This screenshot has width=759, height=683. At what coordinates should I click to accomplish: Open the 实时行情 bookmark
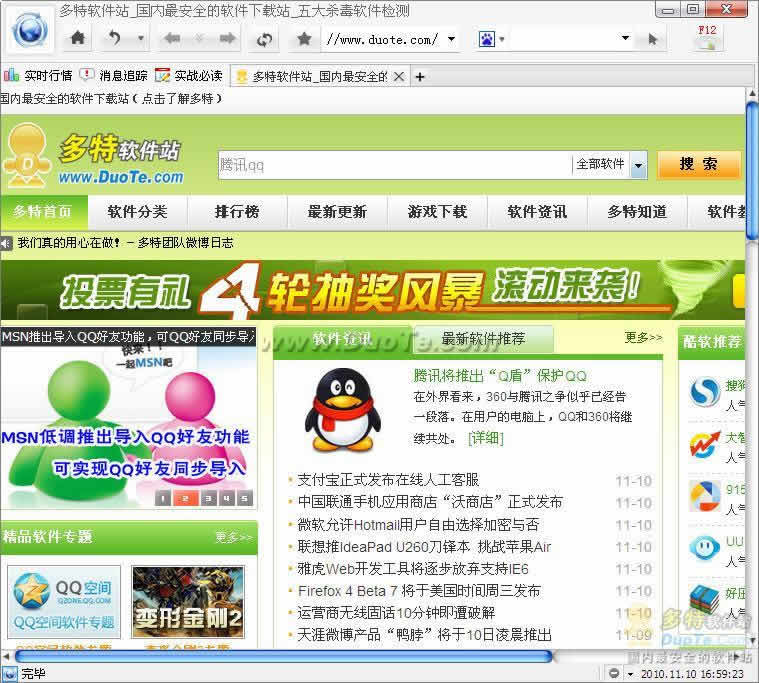(x=38, y=76)
